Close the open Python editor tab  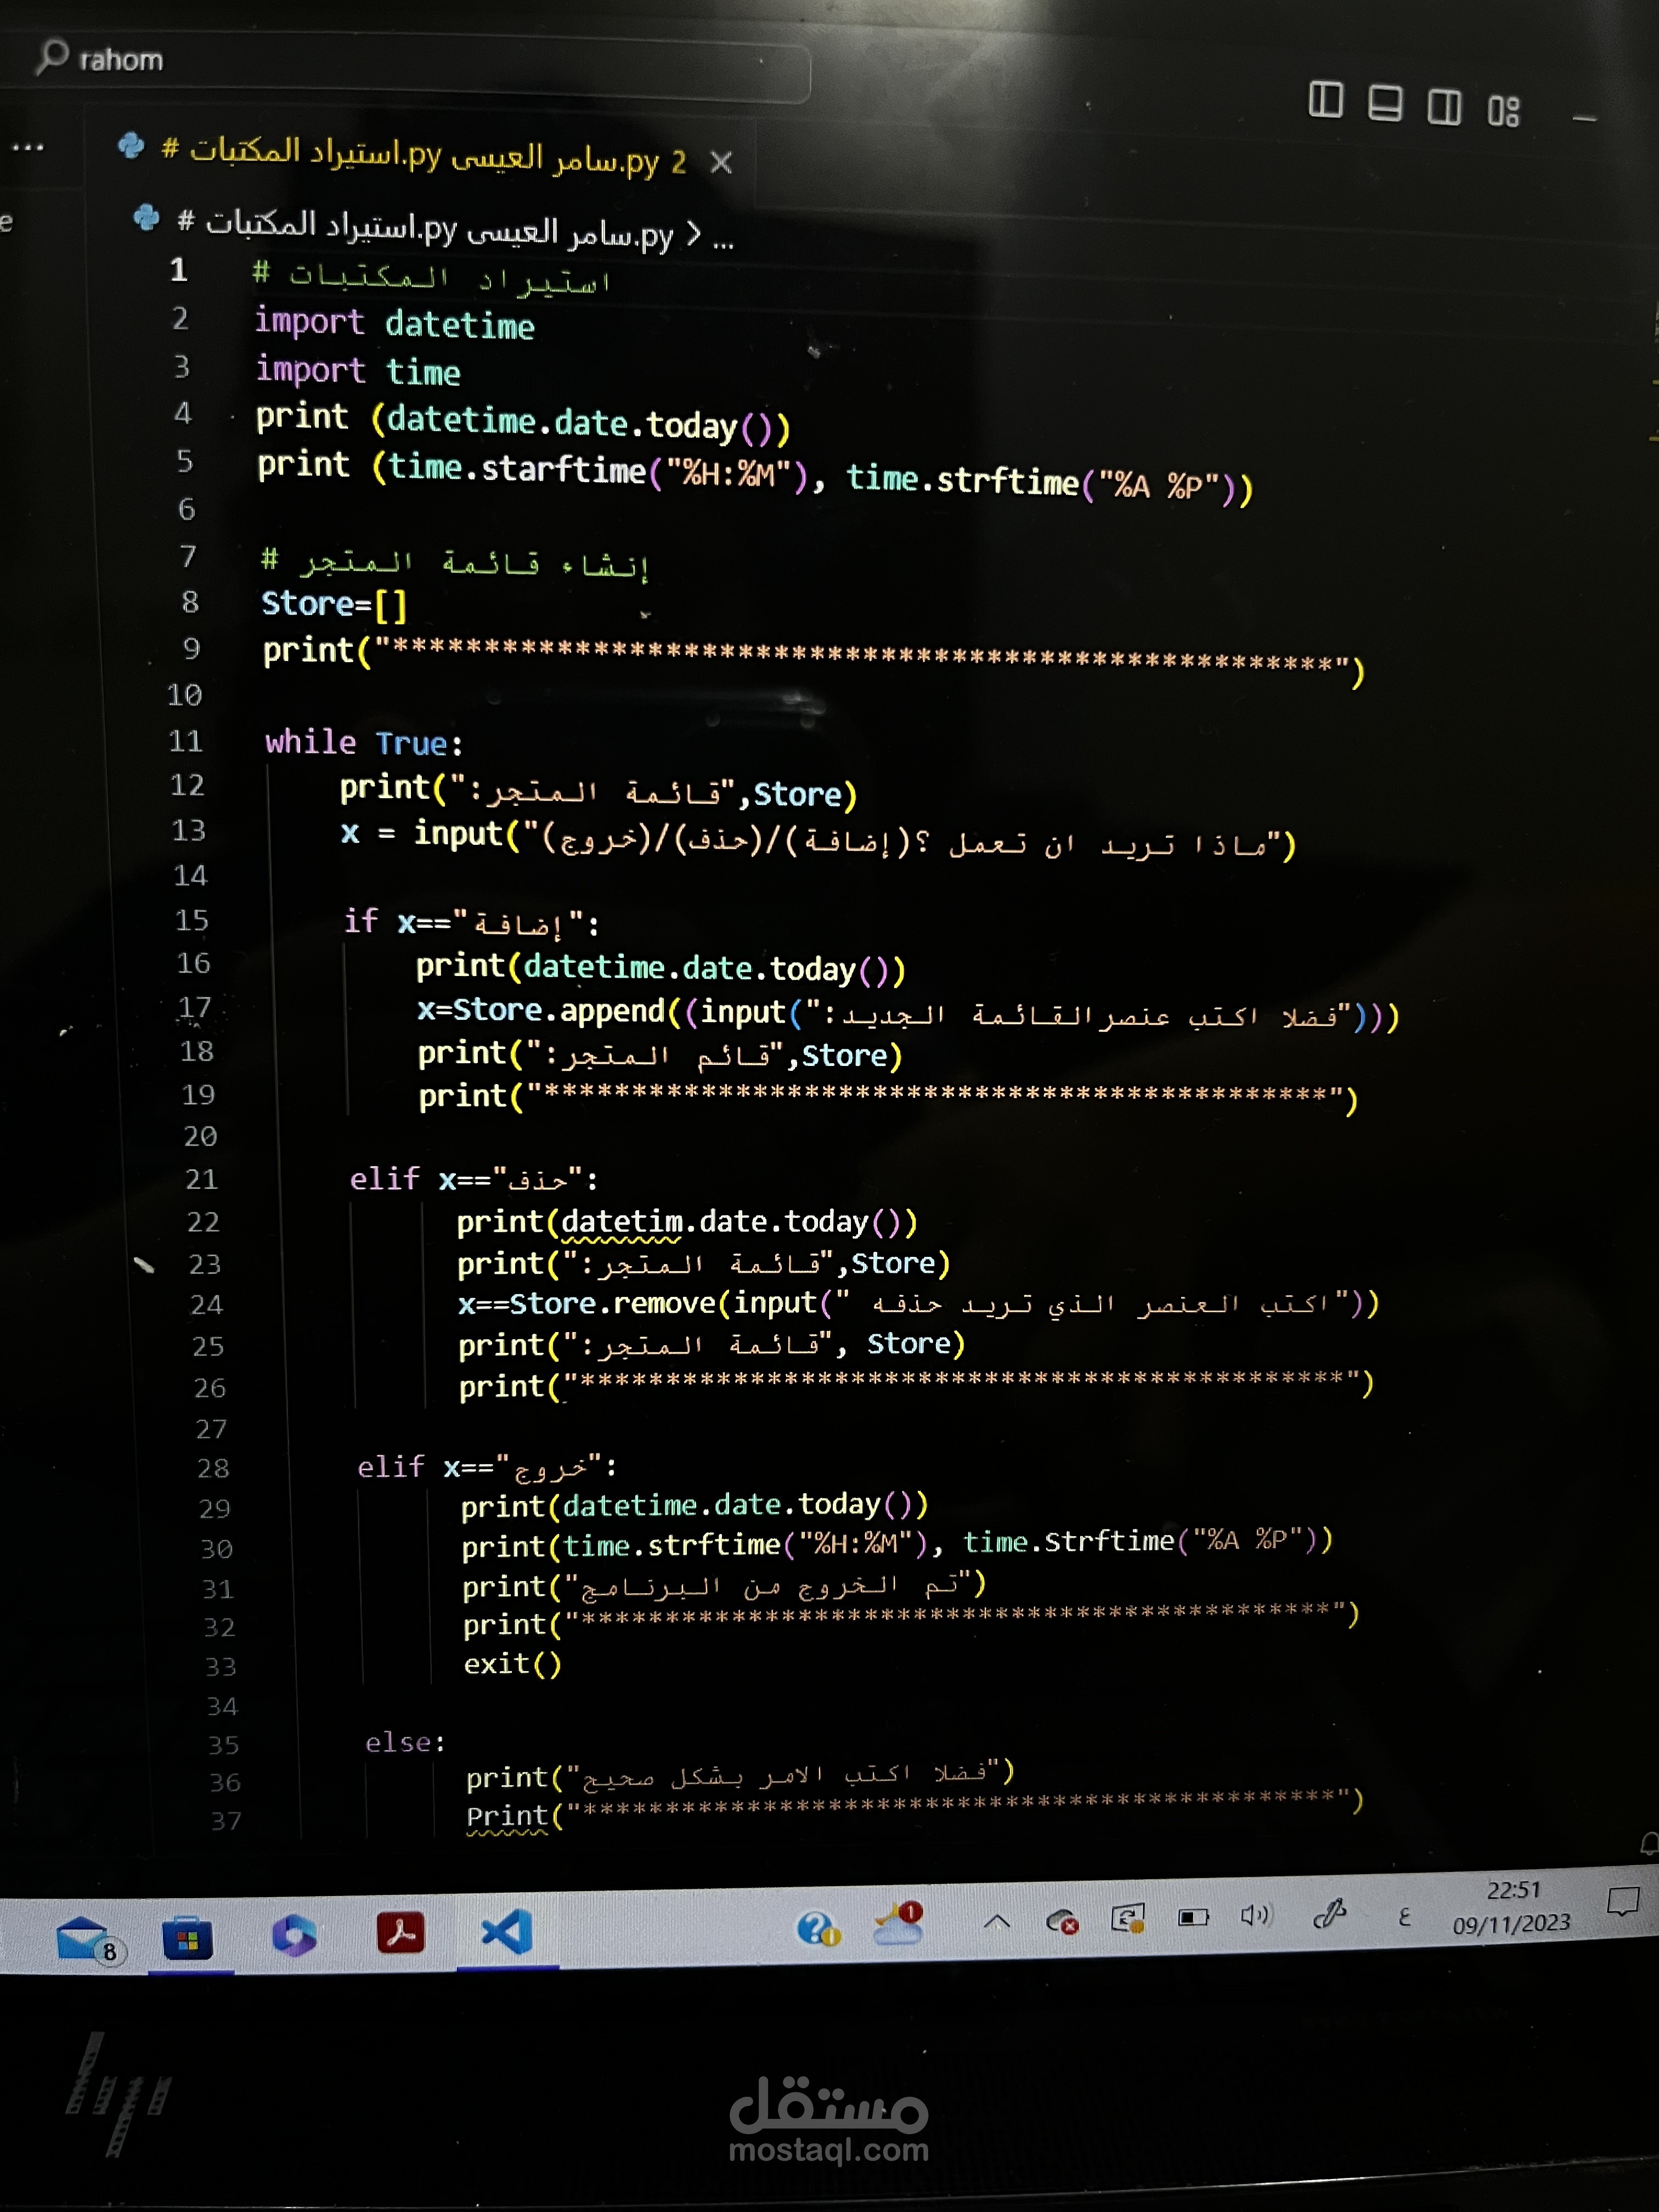721,162
